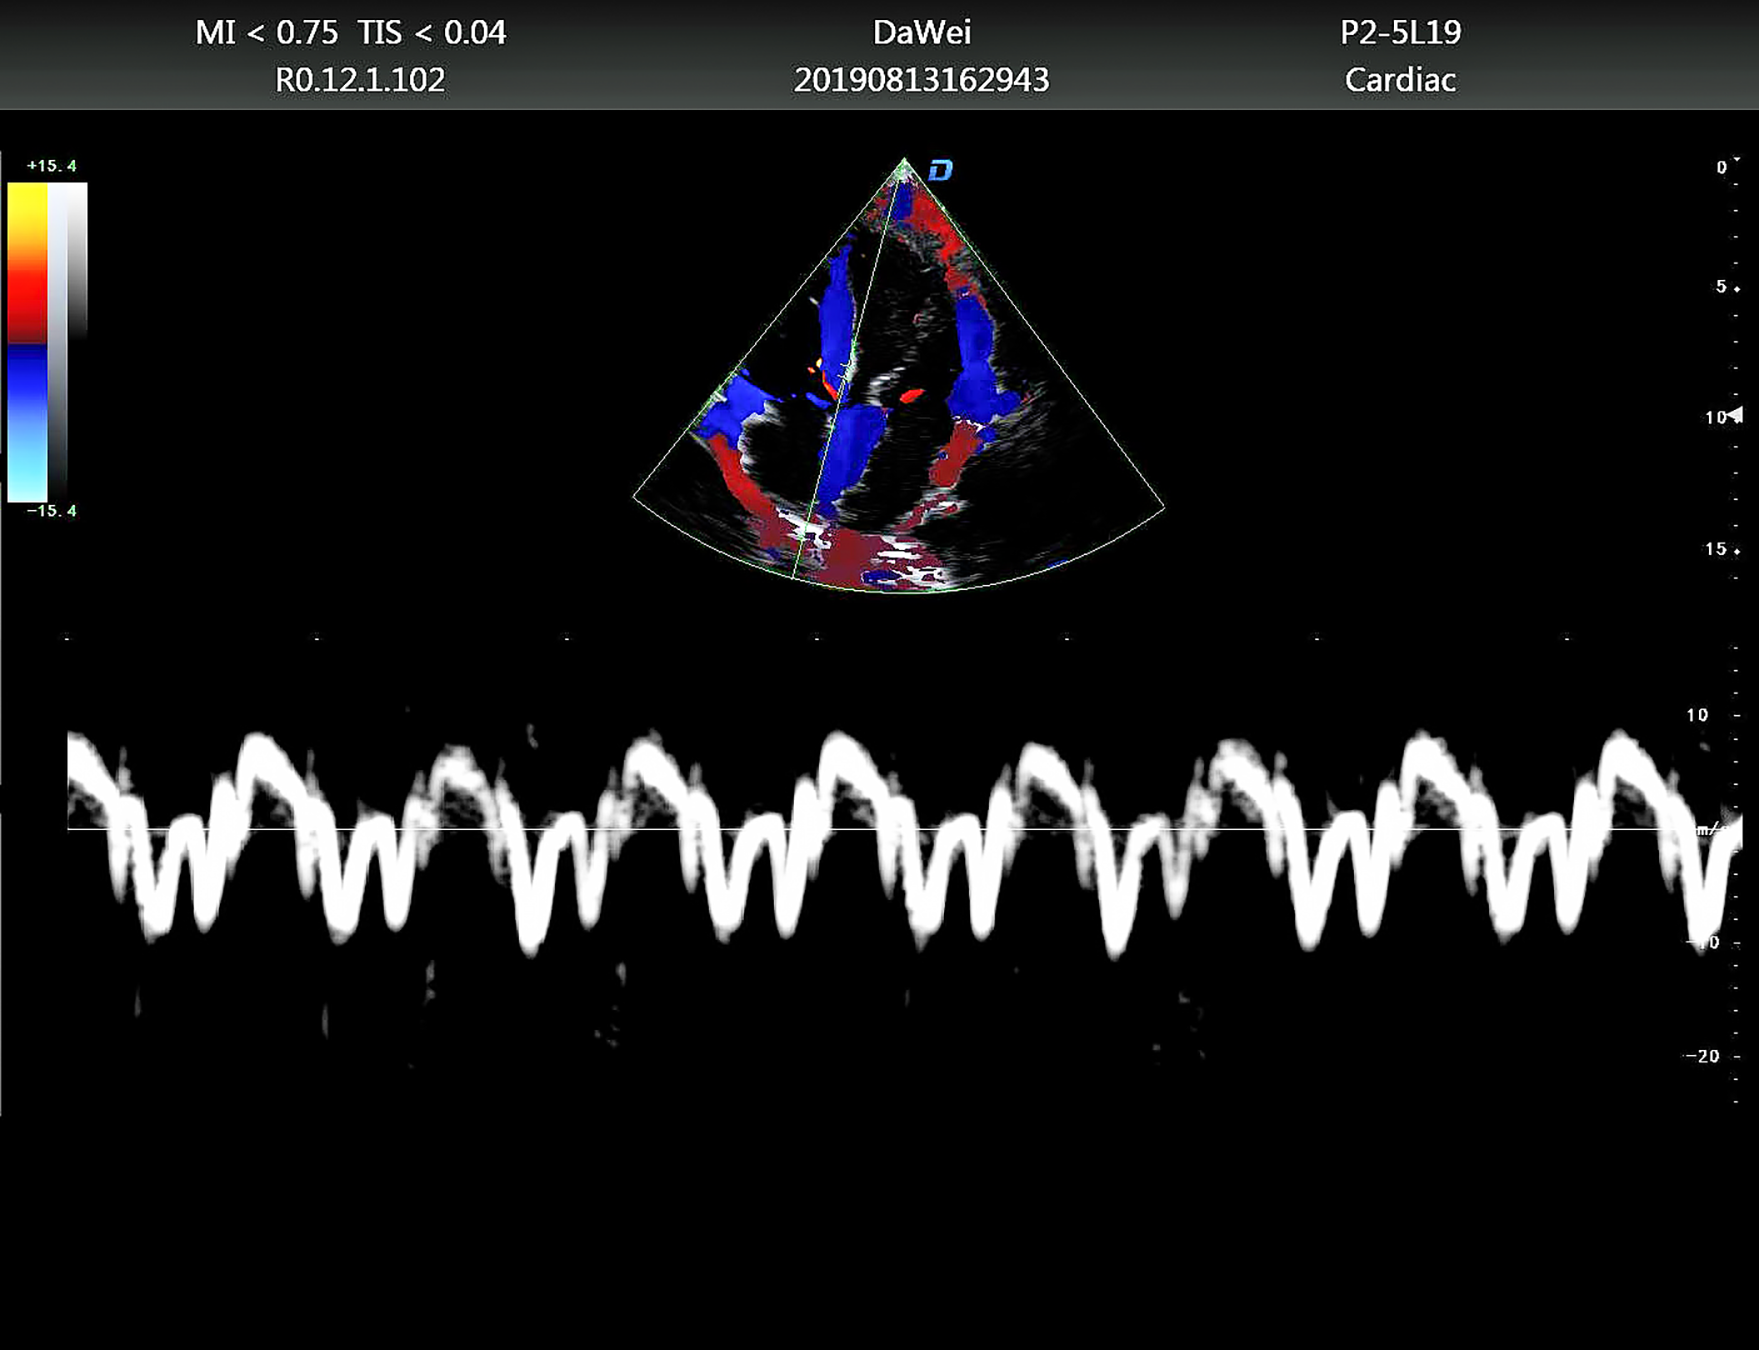
Task: Click the focus triangle on depth scale
Action: pos(1737,415)
